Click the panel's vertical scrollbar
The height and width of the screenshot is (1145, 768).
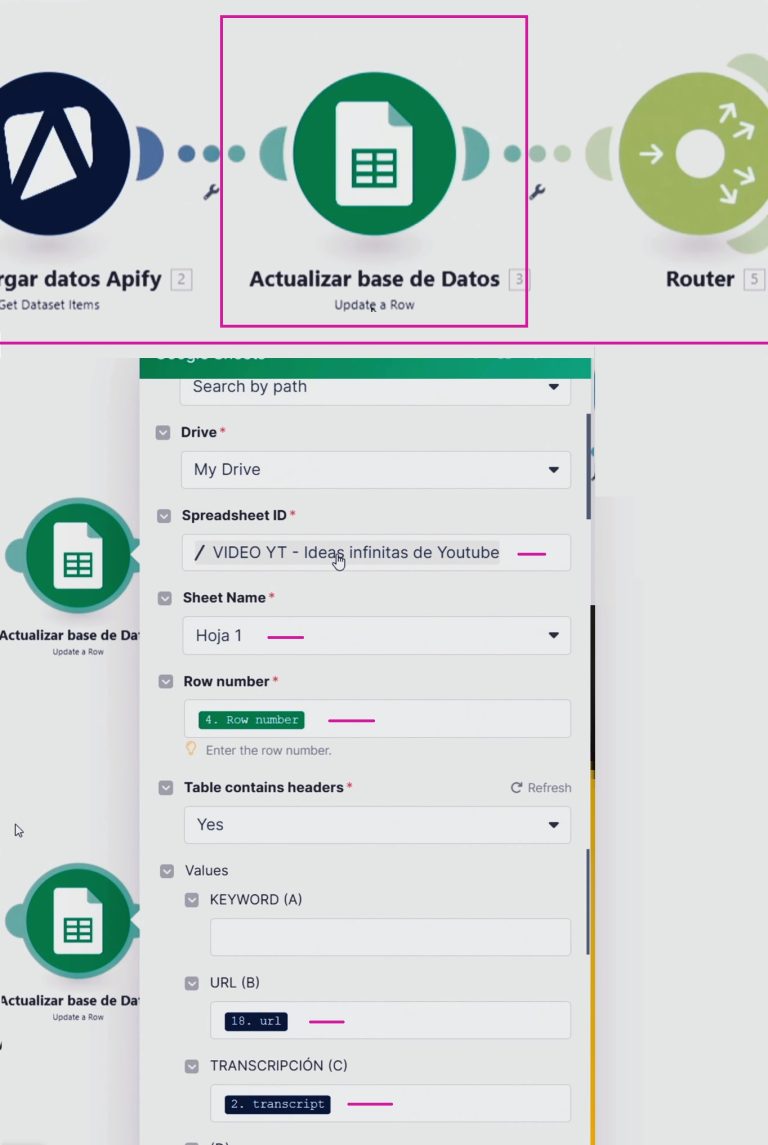click(x=588, y=466)
